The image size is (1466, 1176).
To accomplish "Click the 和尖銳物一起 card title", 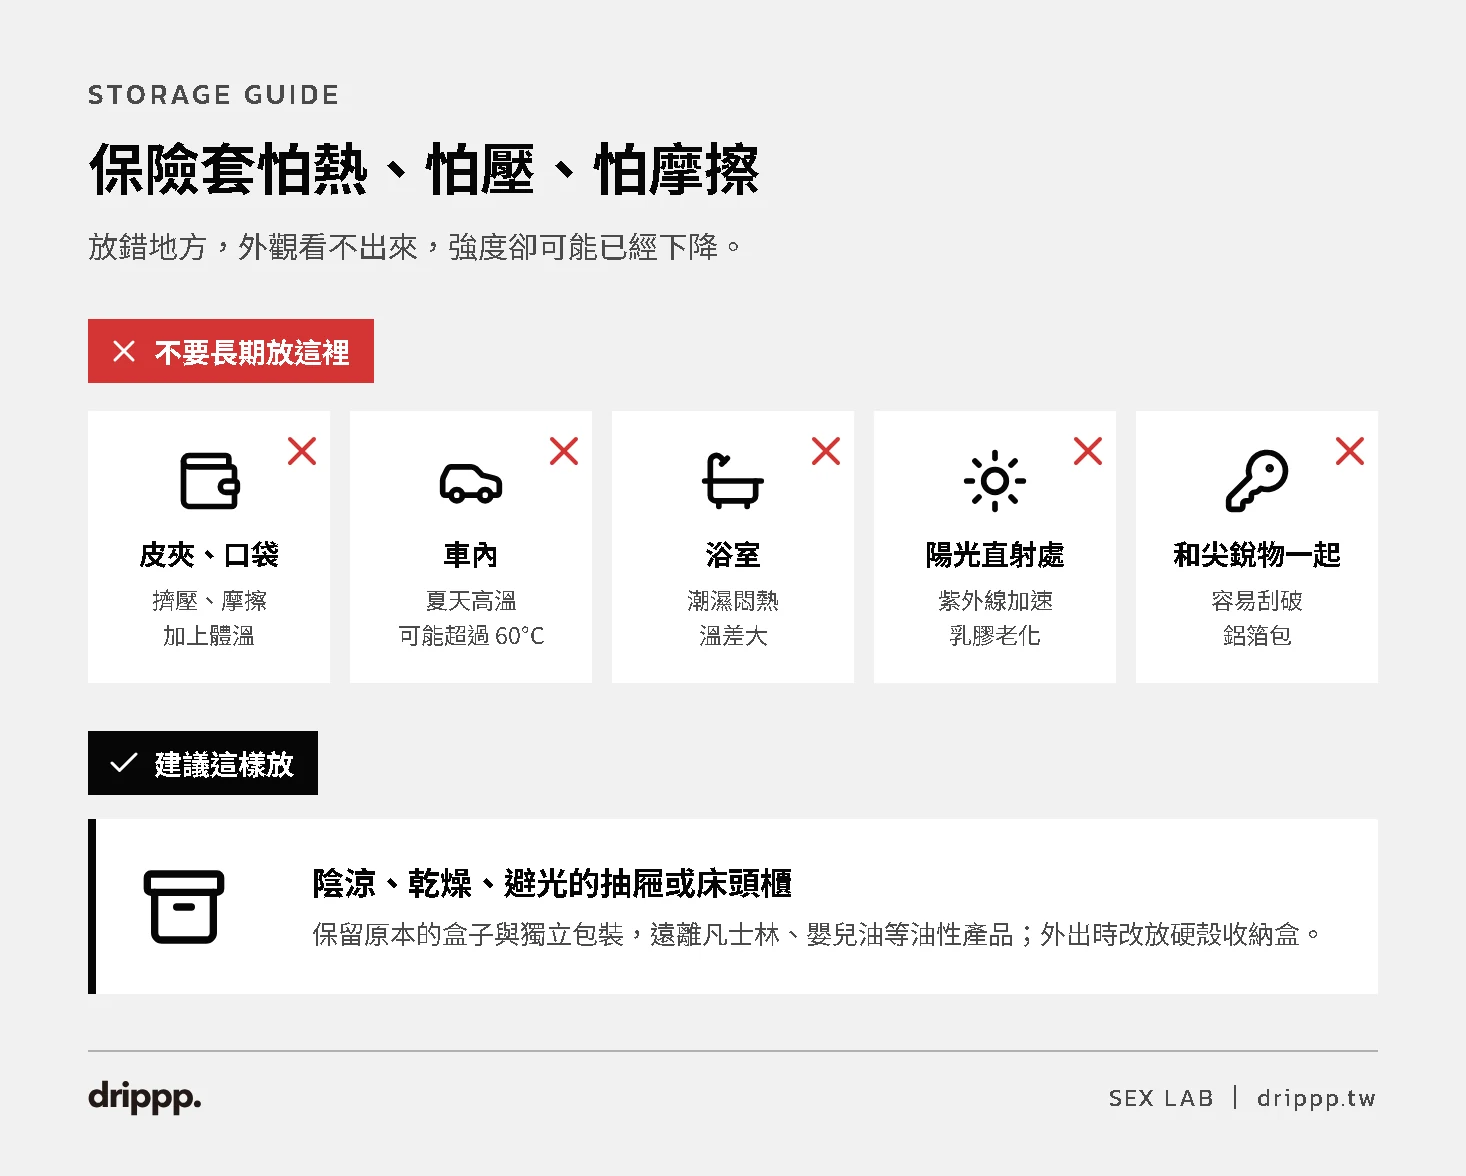I will (1257, 555).
